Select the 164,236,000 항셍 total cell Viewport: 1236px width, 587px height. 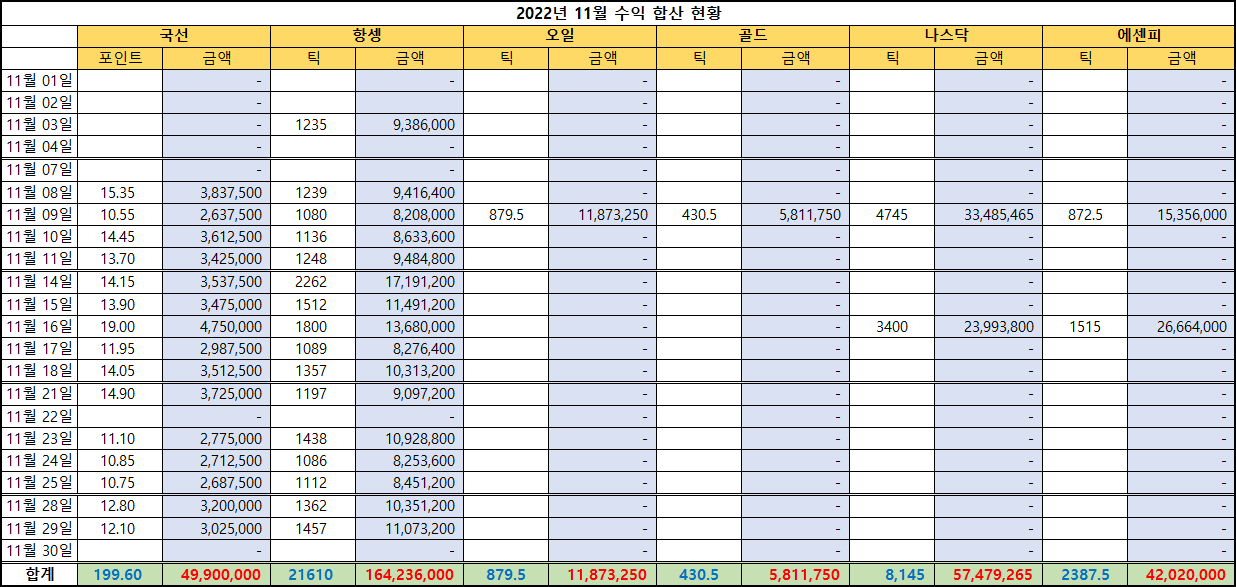(x=409, y=574)
